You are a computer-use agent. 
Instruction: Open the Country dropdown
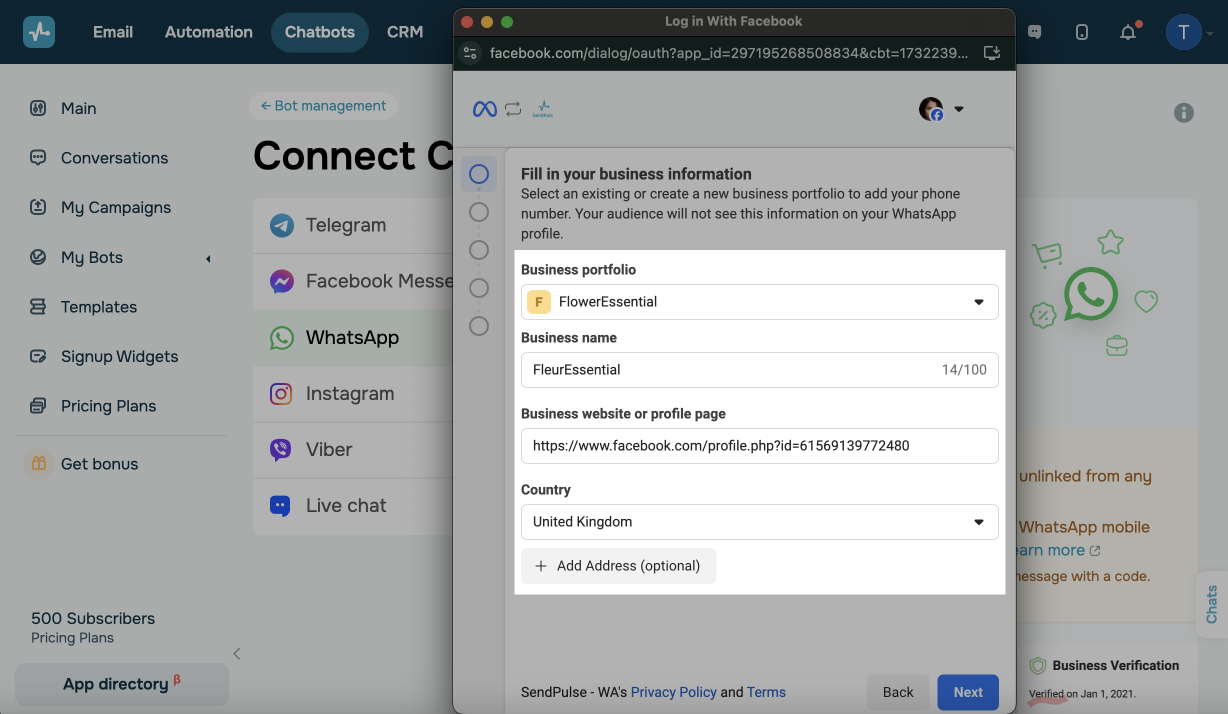point(759,522)
